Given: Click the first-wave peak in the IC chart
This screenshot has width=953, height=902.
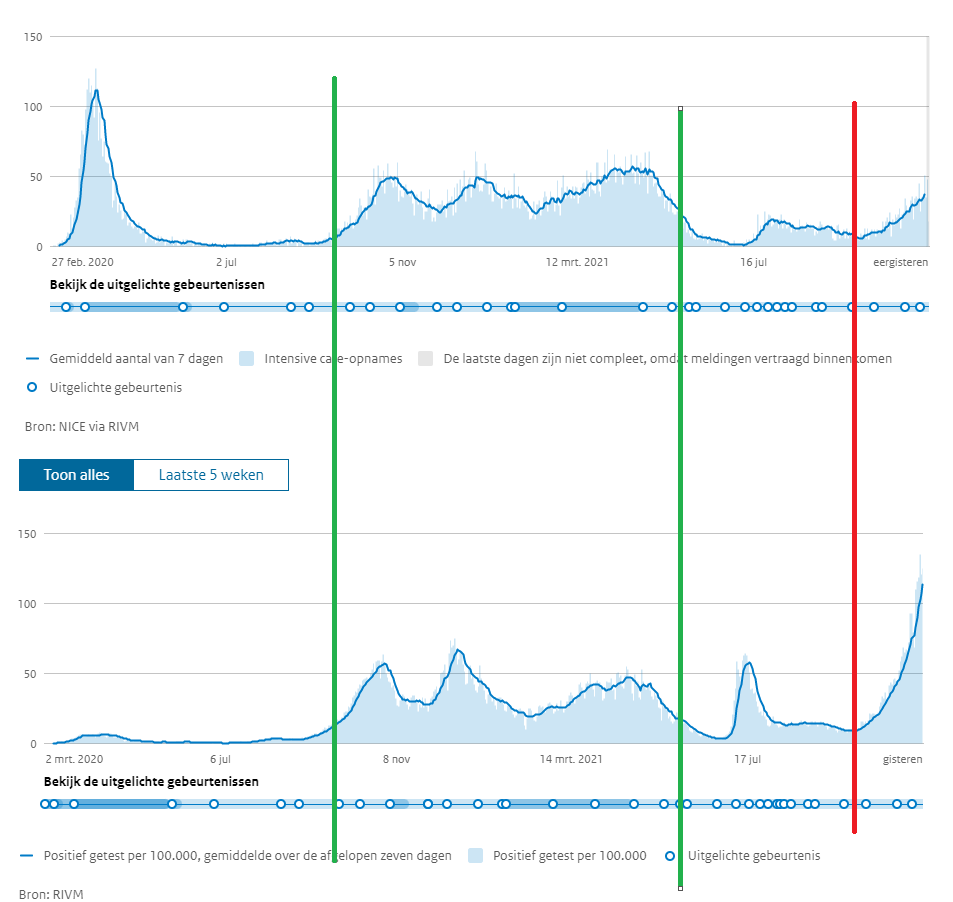Looking at the screenshot, I should 96,91.
